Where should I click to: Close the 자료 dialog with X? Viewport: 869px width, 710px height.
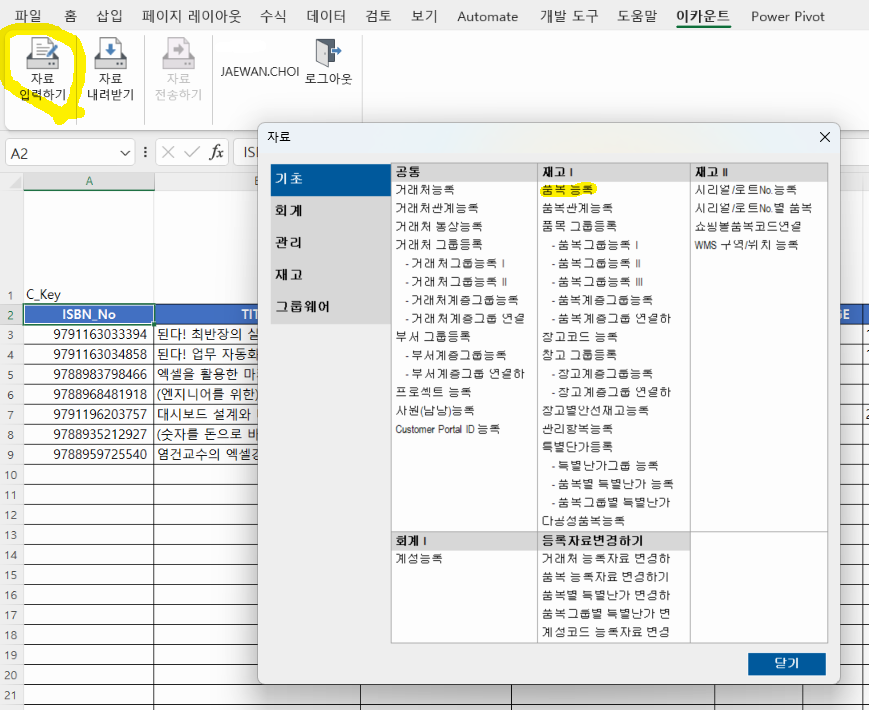pyautogui.click(x=825, y=137)
